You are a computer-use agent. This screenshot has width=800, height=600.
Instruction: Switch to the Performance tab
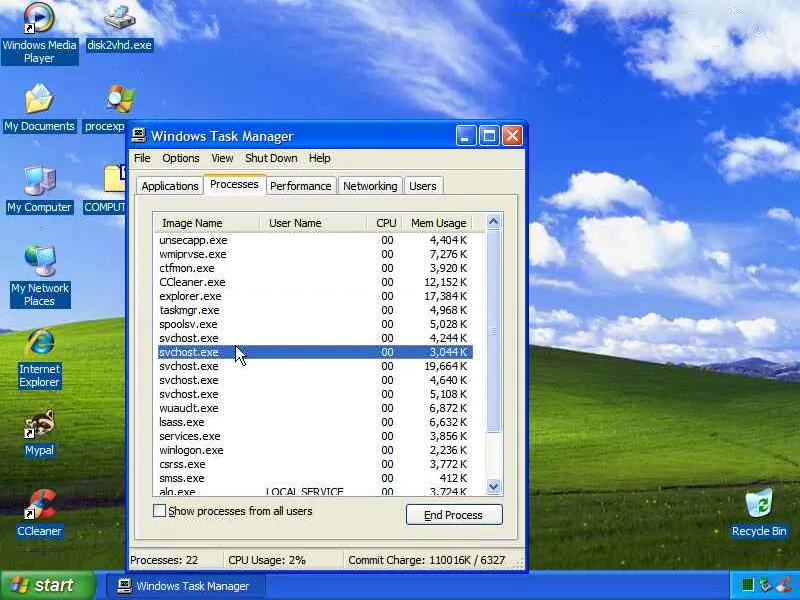coord(301,186)
